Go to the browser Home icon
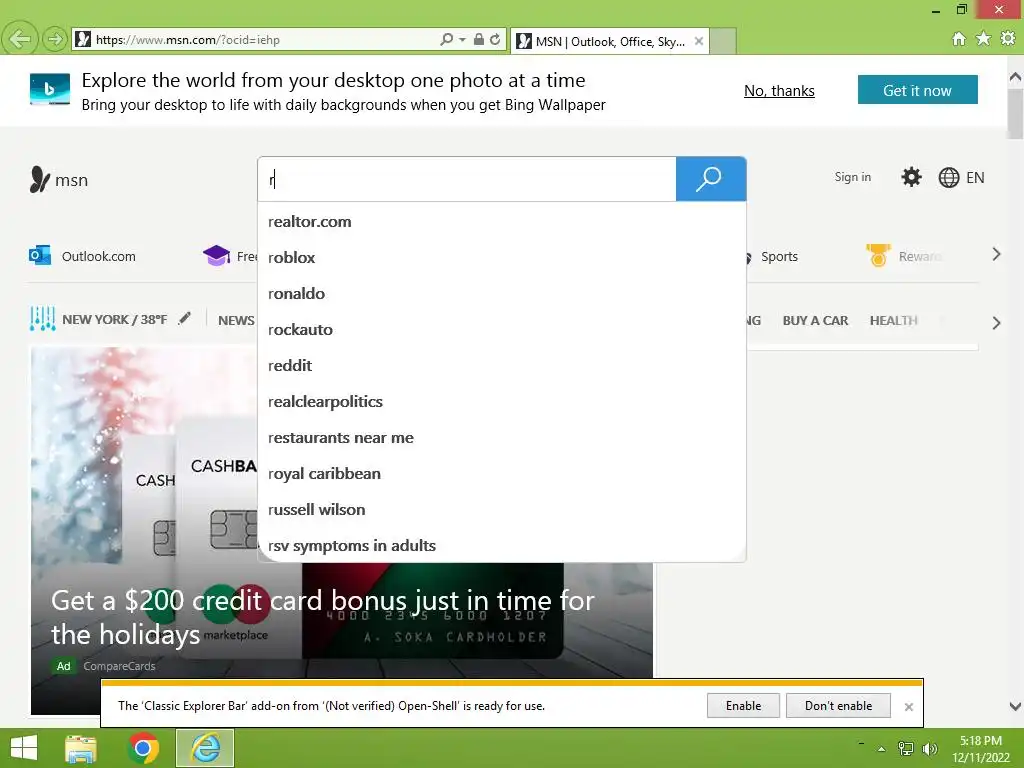The height and width of the screenshot is (768, 1024). click(x=959, y=39)
